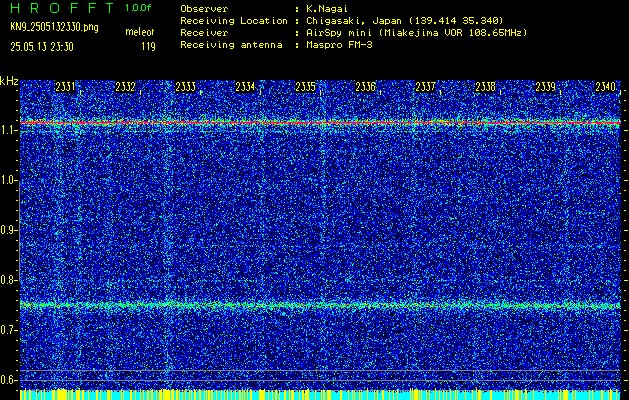The image size is (629, 400).
Task: Click the yellow and cyan intensity strip
Action: pos(320,394)
